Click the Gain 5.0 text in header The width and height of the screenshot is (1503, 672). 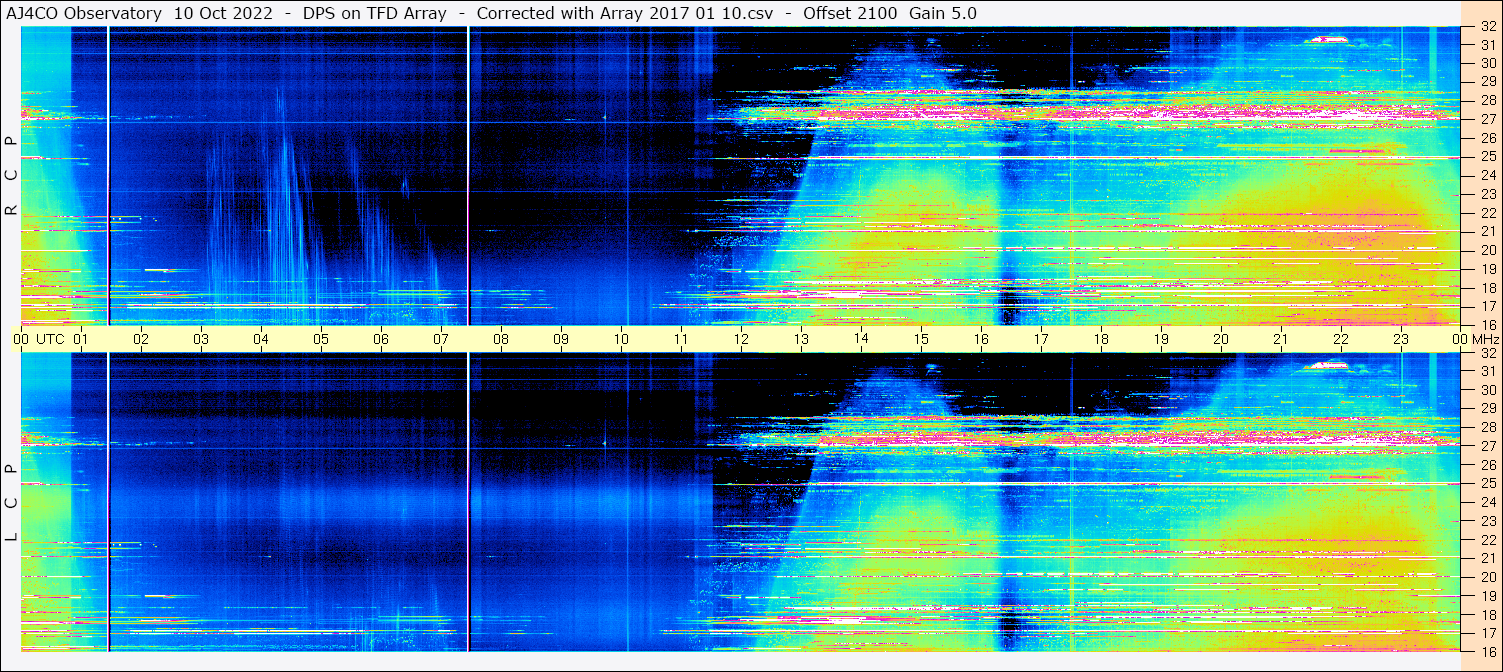click(943, 13)
